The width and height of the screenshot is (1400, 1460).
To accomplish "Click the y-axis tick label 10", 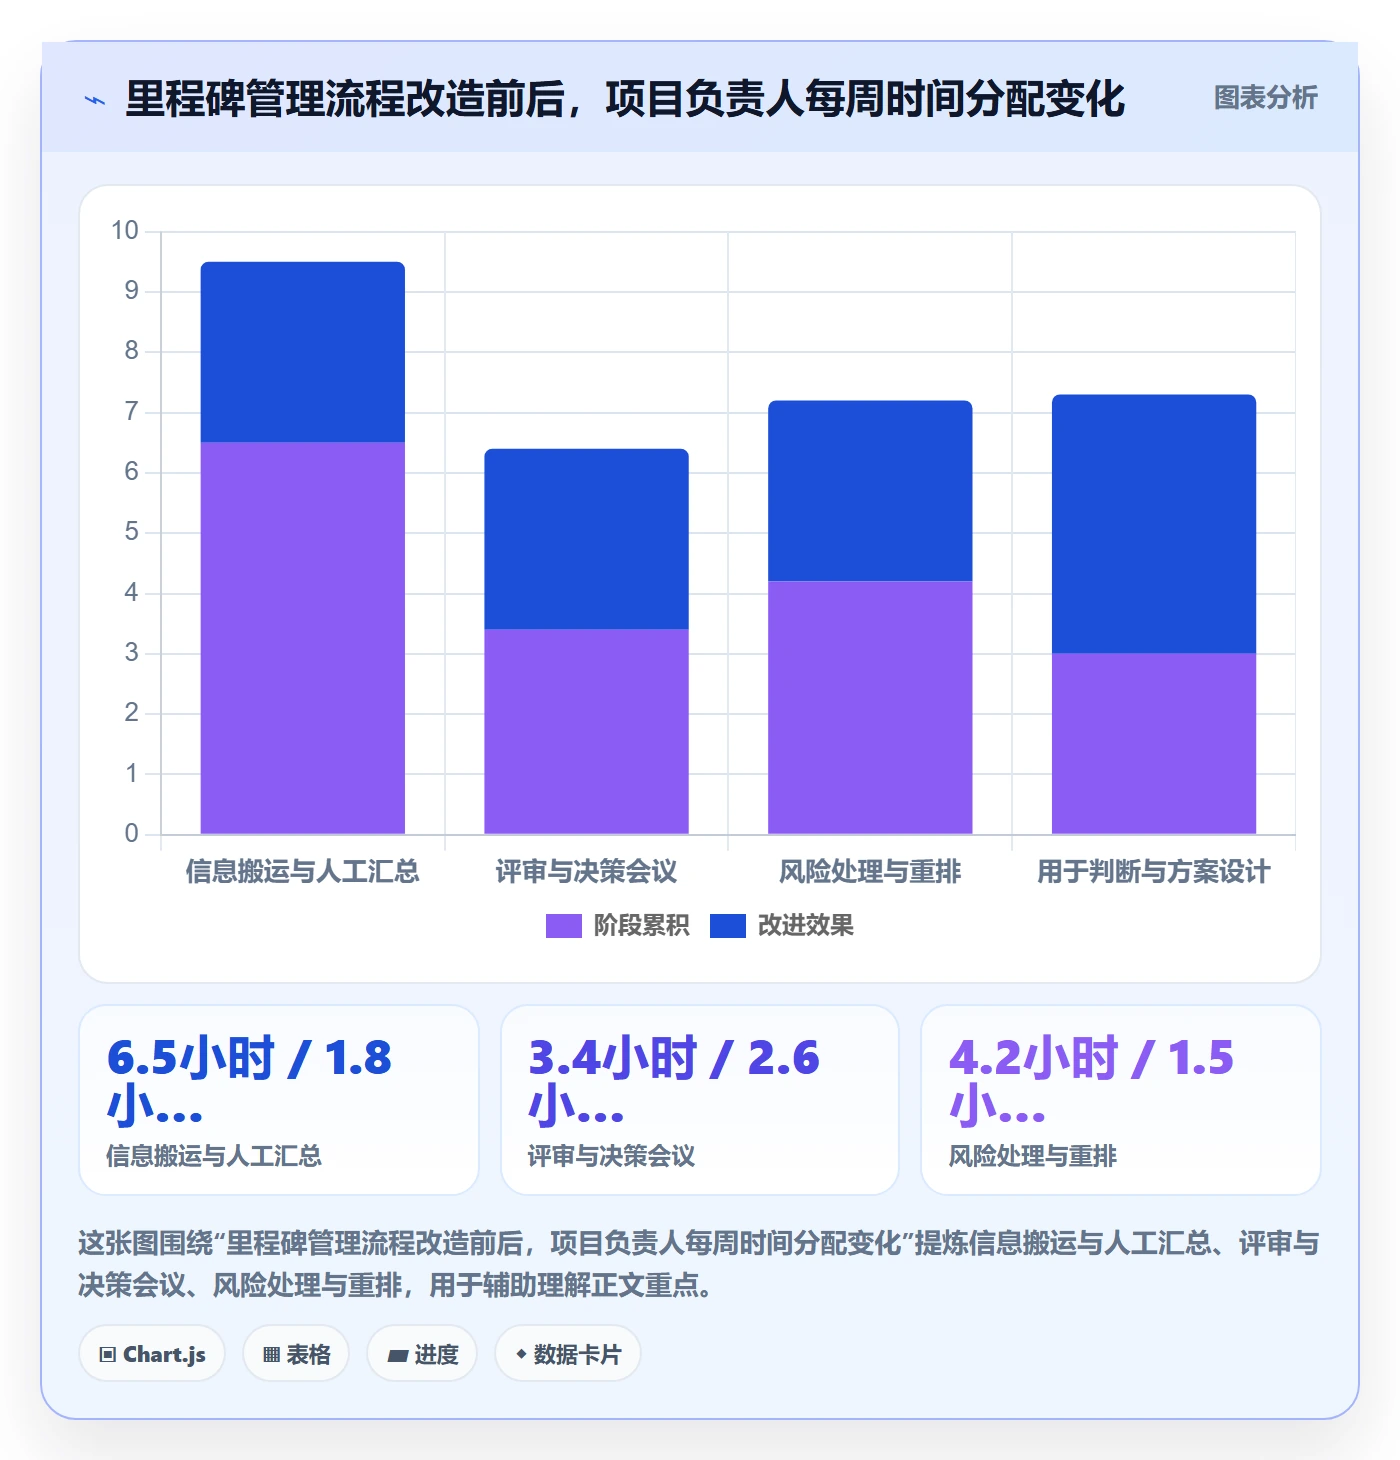I will (x=125, y=231).
